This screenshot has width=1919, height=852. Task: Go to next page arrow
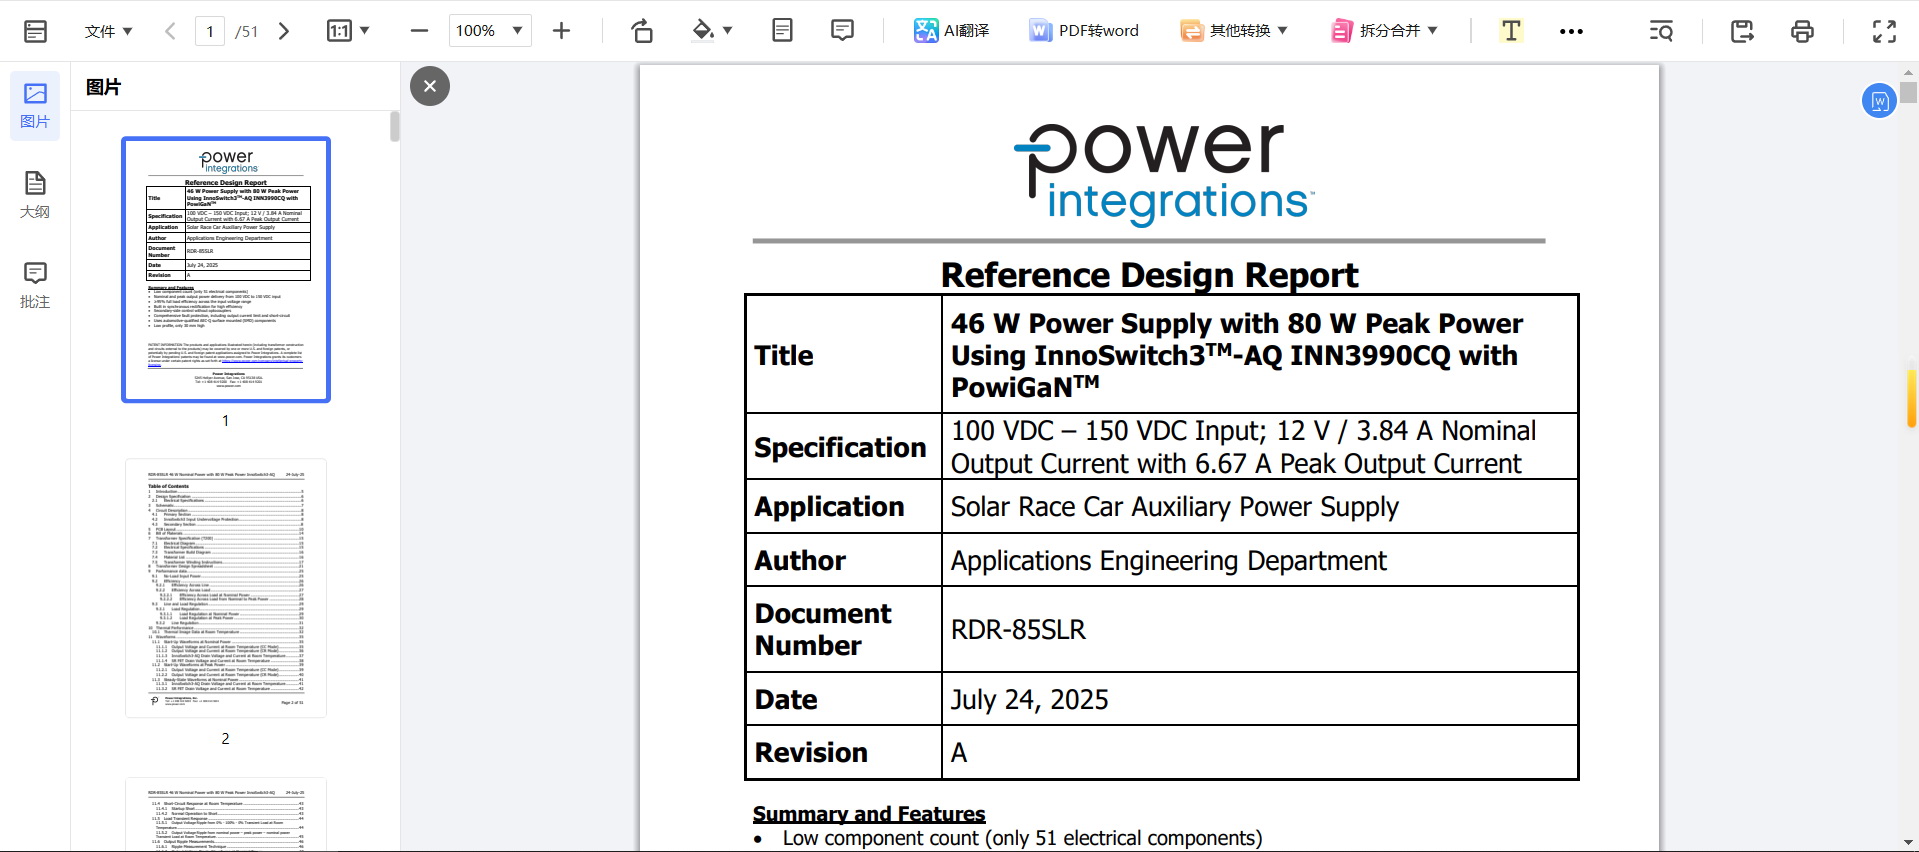pyautogui.click(x=284, y=31)
